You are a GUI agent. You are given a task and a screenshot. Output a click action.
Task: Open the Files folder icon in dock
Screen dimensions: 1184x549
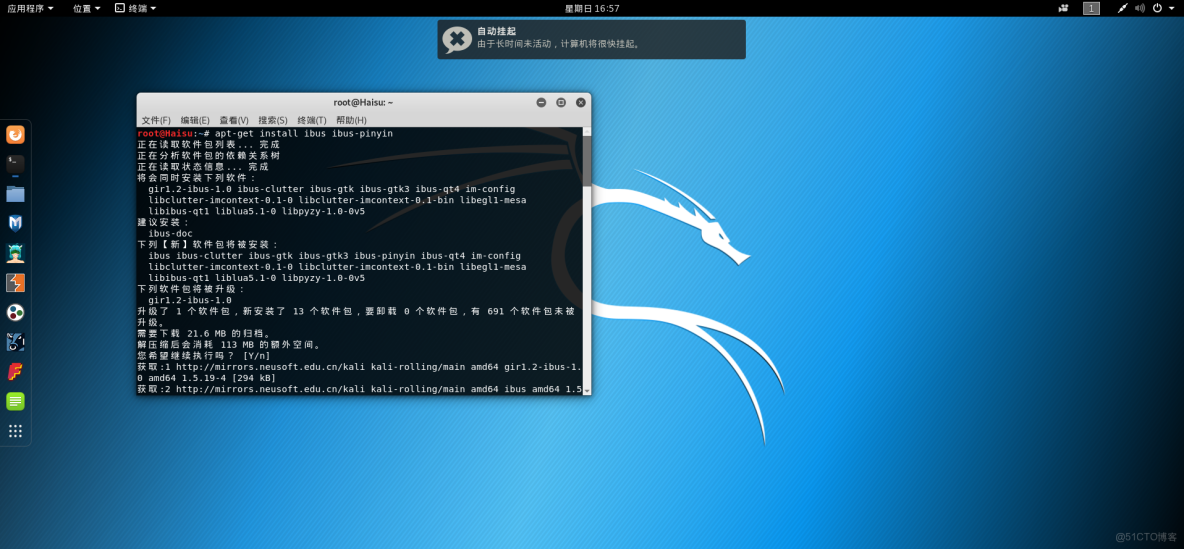coord(15,193)
